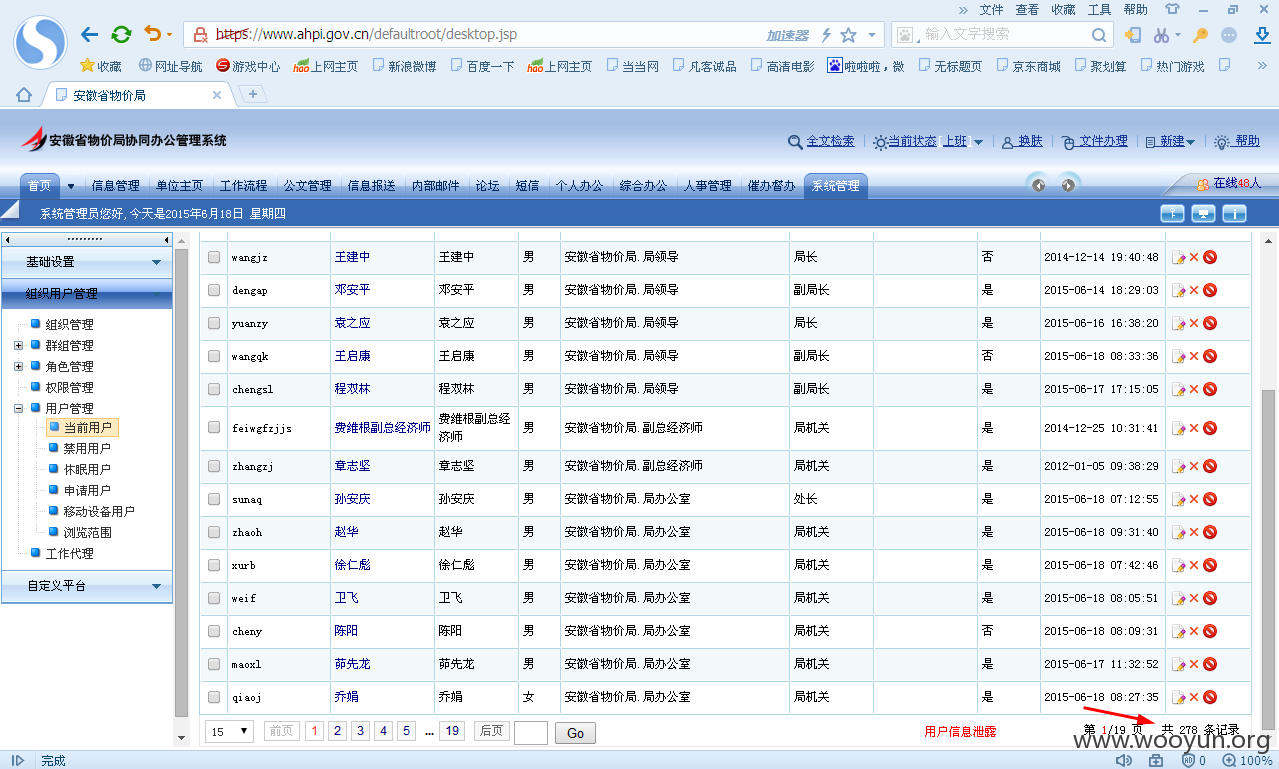Tick the checkbox for wangjz

point(214,257)
